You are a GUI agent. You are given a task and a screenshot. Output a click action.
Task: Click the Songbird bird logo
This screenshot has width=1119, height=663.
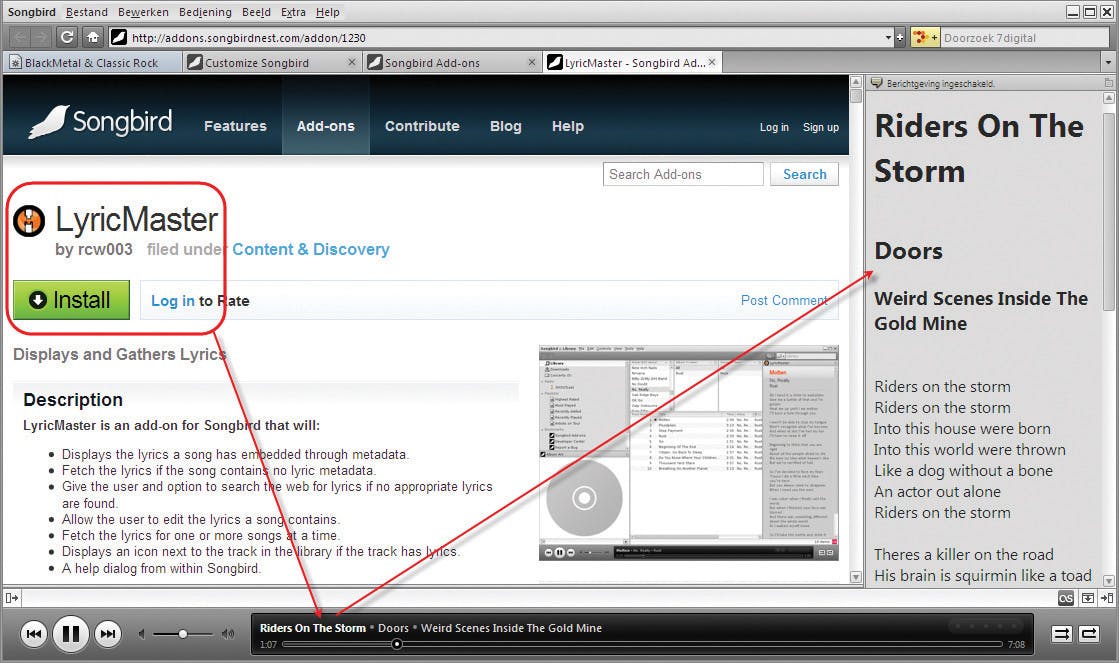pyautogui.click(x=49, y=122)
